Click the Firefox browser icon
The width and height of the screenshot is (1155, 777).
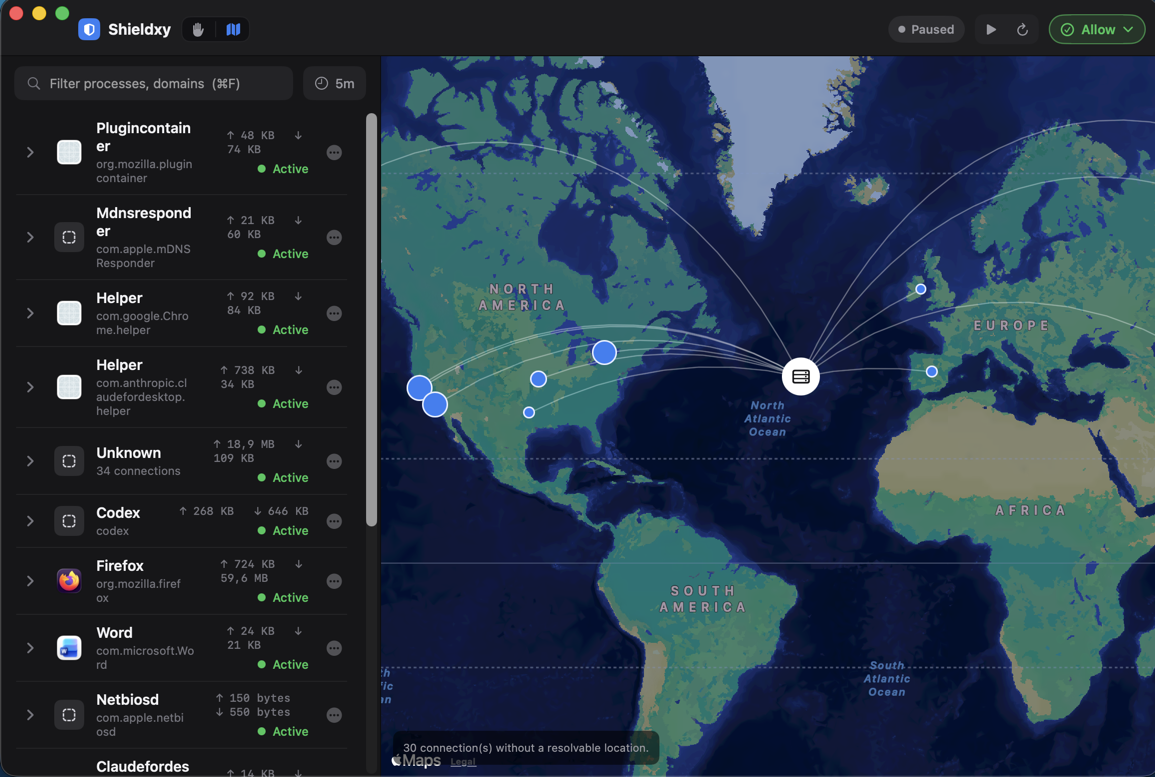click(x=69, y=581)
